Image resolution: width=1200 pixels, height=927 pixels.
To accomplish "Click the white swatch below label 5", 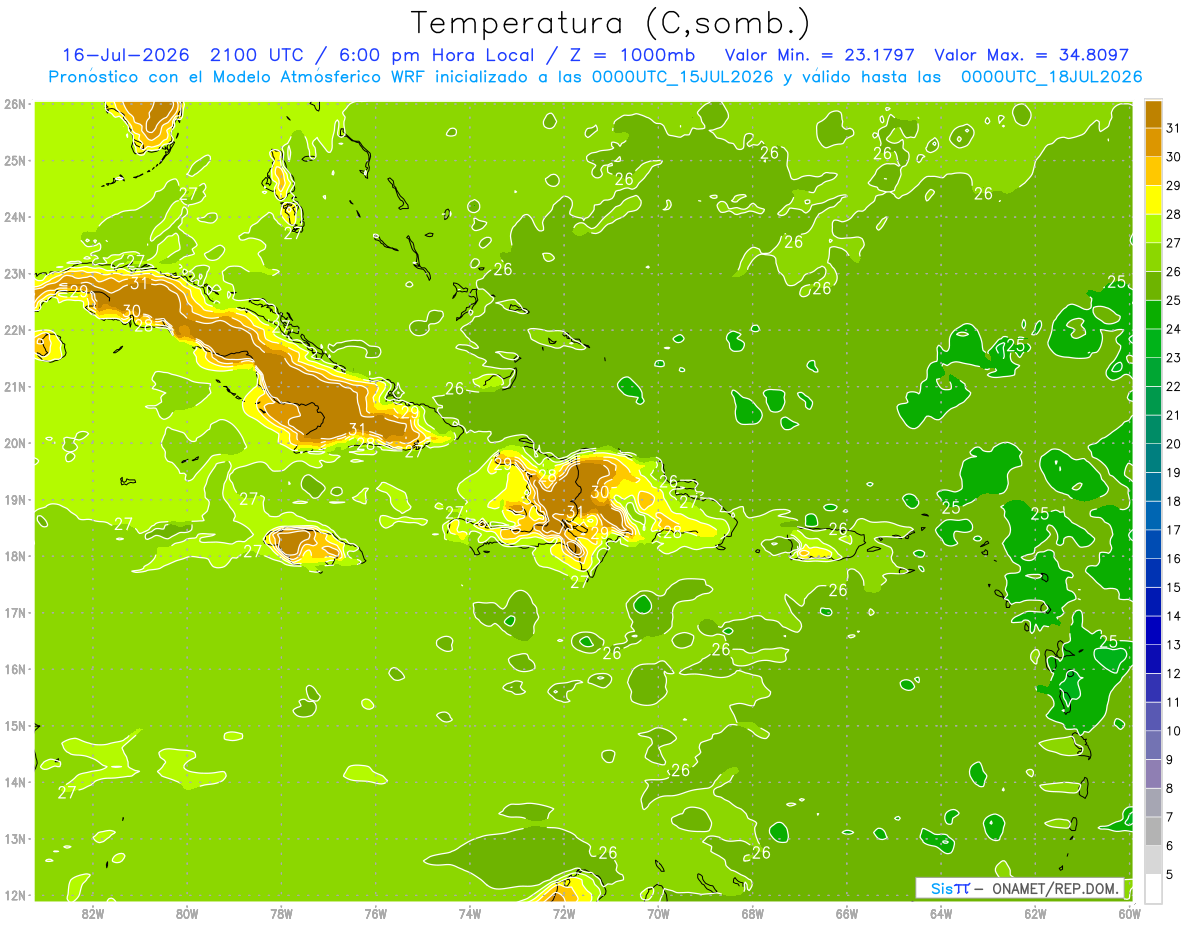I will pyautogui.click(x=1154, y=888).
